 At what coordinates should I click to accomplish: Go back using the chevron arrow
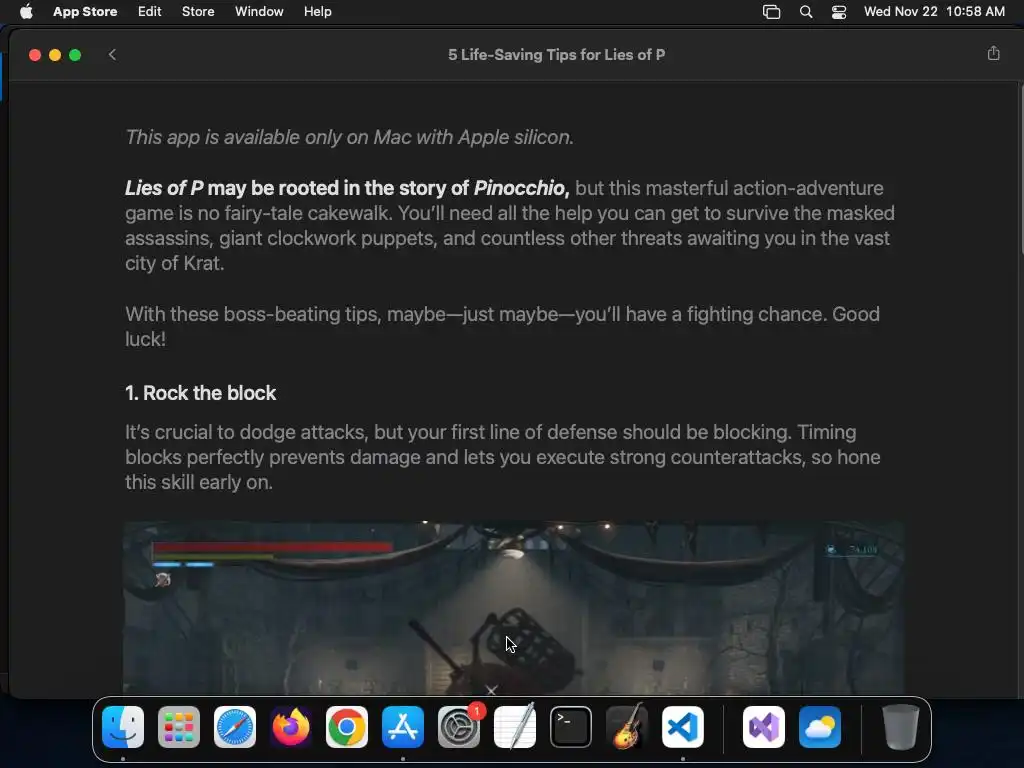[x=112, y=55]
